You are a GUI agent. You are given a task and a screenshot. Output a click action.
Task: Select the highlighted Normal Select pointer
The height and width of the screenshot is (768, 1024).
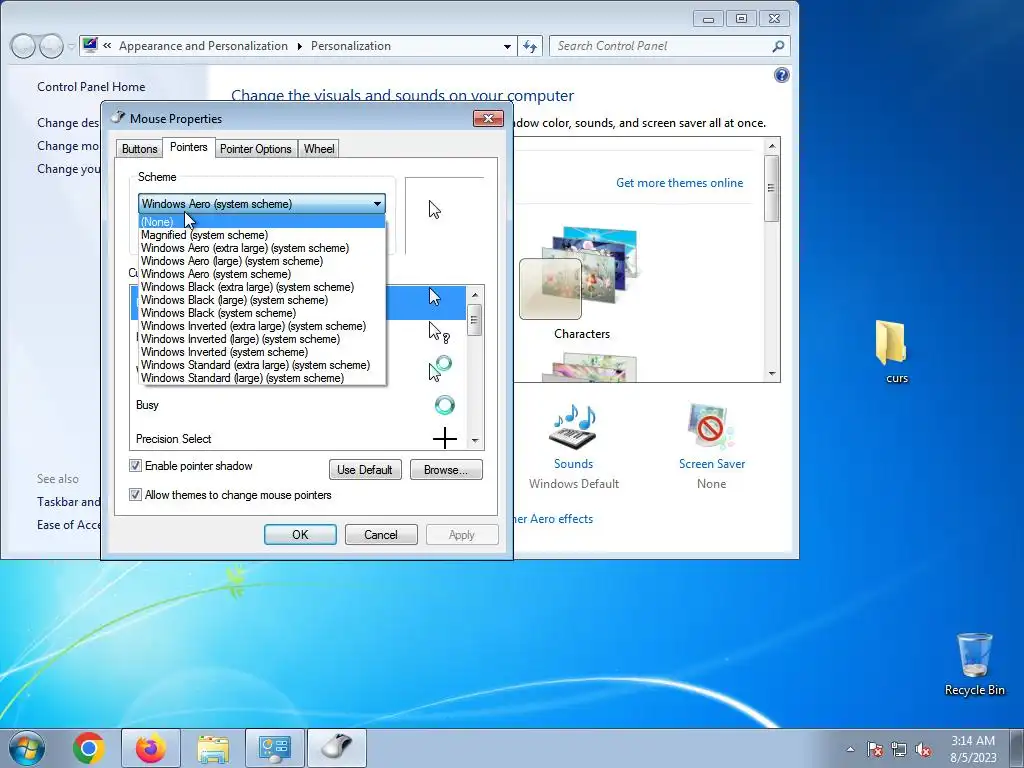434,297
